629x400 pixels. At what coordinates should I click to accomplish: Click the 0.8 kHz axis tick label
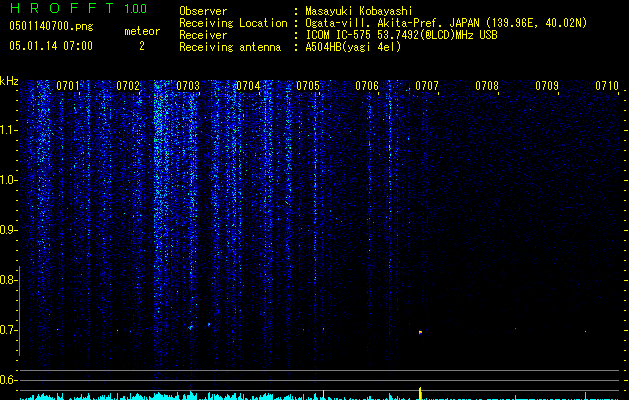click(8, 280)
